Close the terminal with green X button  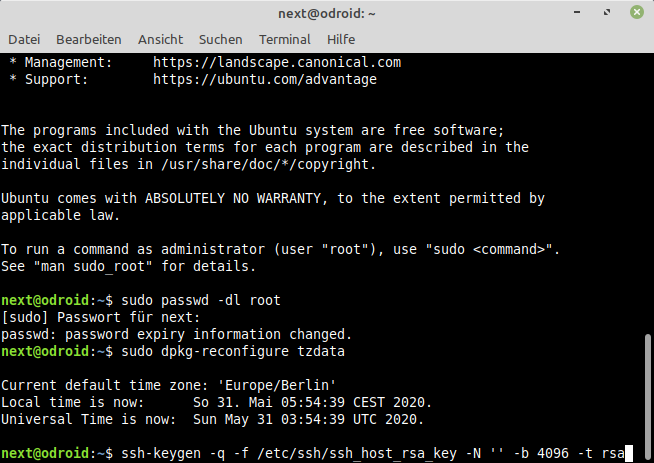coord(637,13)
